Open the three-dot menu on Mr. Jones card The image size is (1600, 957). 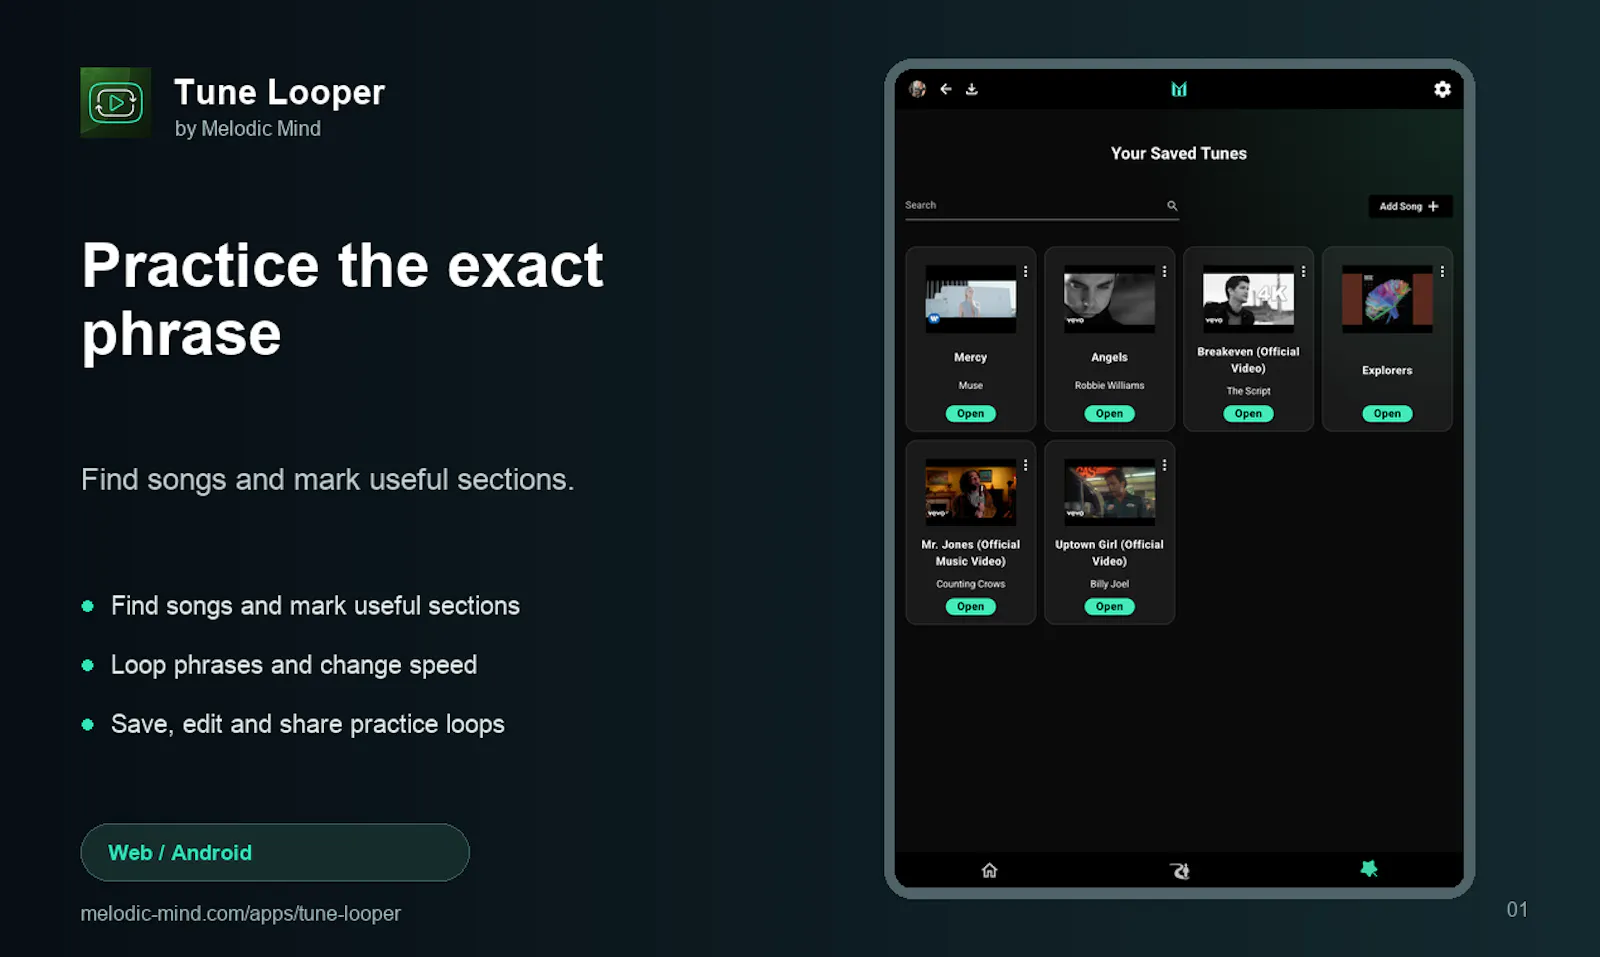1025,465
